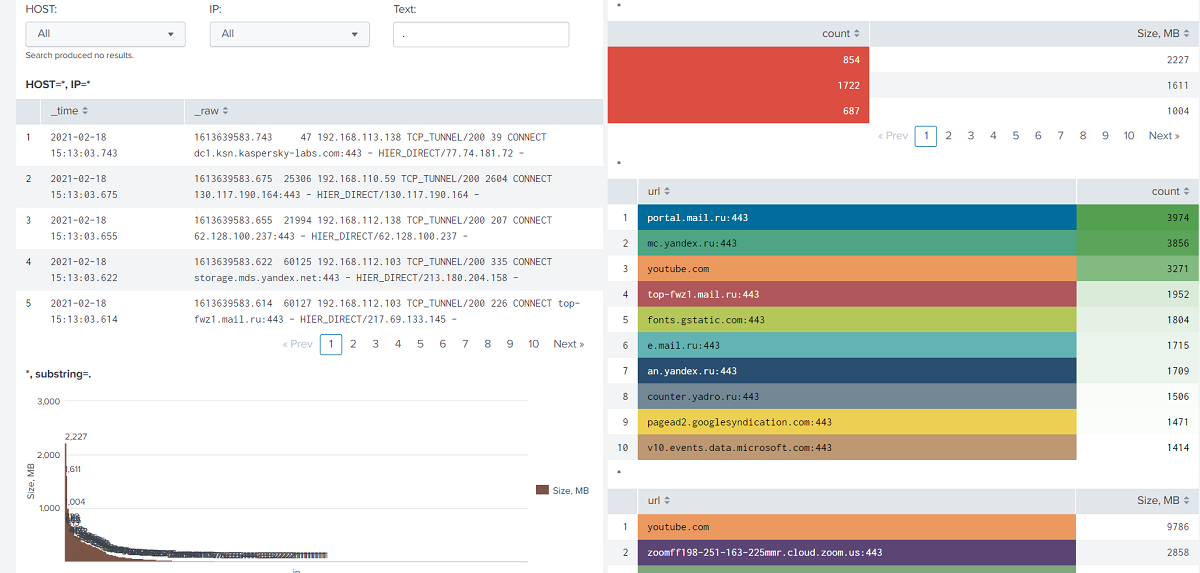1200x573 pixels.
Task: Select youtube.com in the count table
Action: [856, 269]
